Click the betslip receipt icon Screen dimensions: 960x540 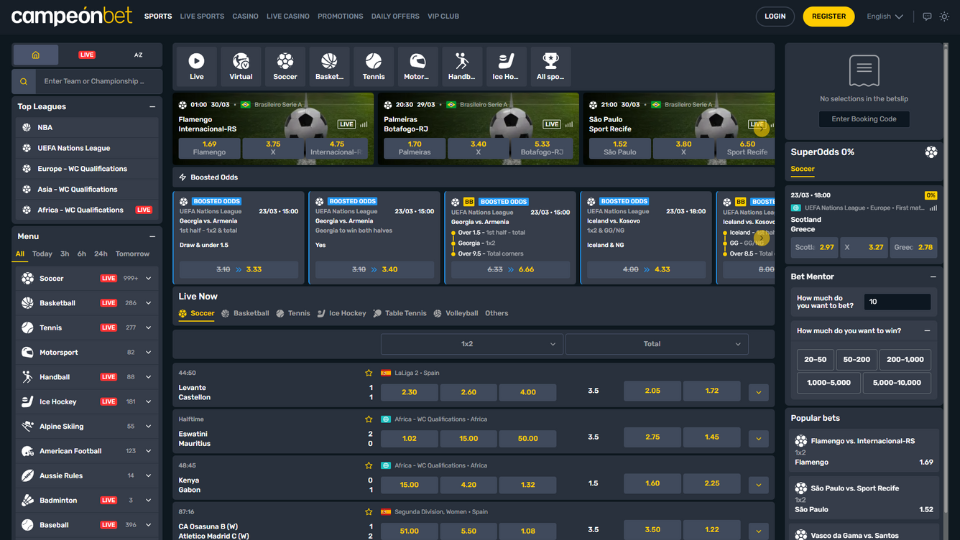coord(864,70)
